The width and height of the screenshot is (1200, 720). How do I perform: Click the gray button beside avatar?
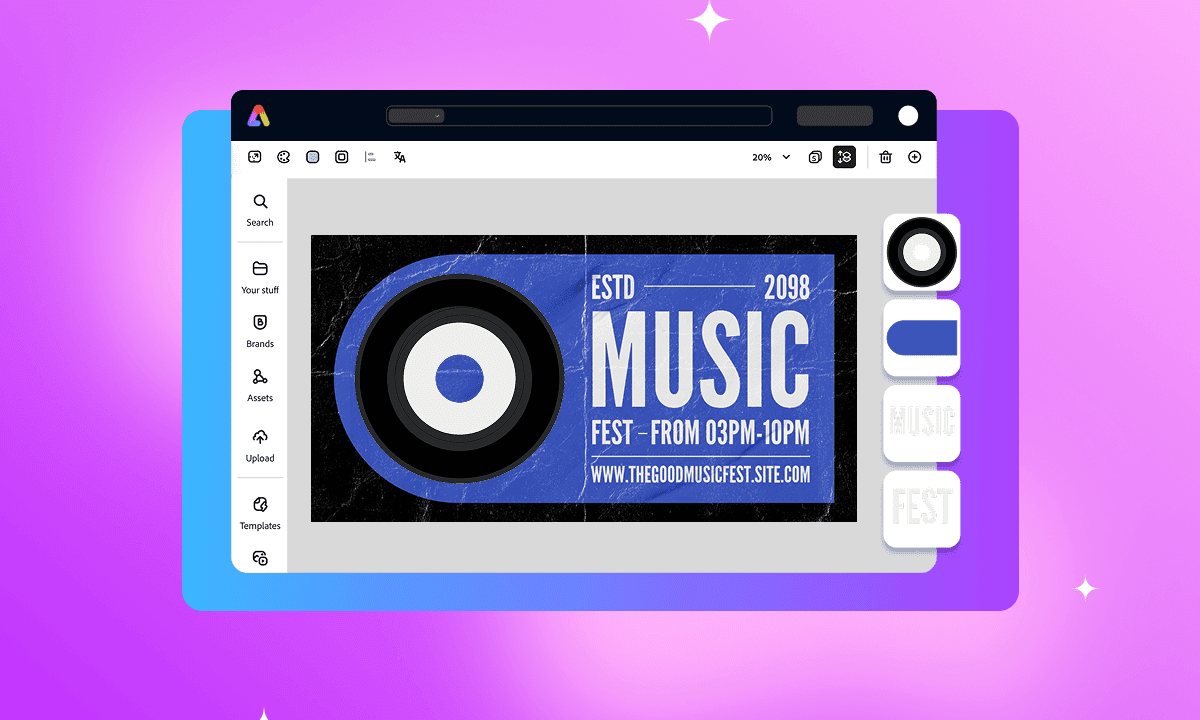[834, 116]
